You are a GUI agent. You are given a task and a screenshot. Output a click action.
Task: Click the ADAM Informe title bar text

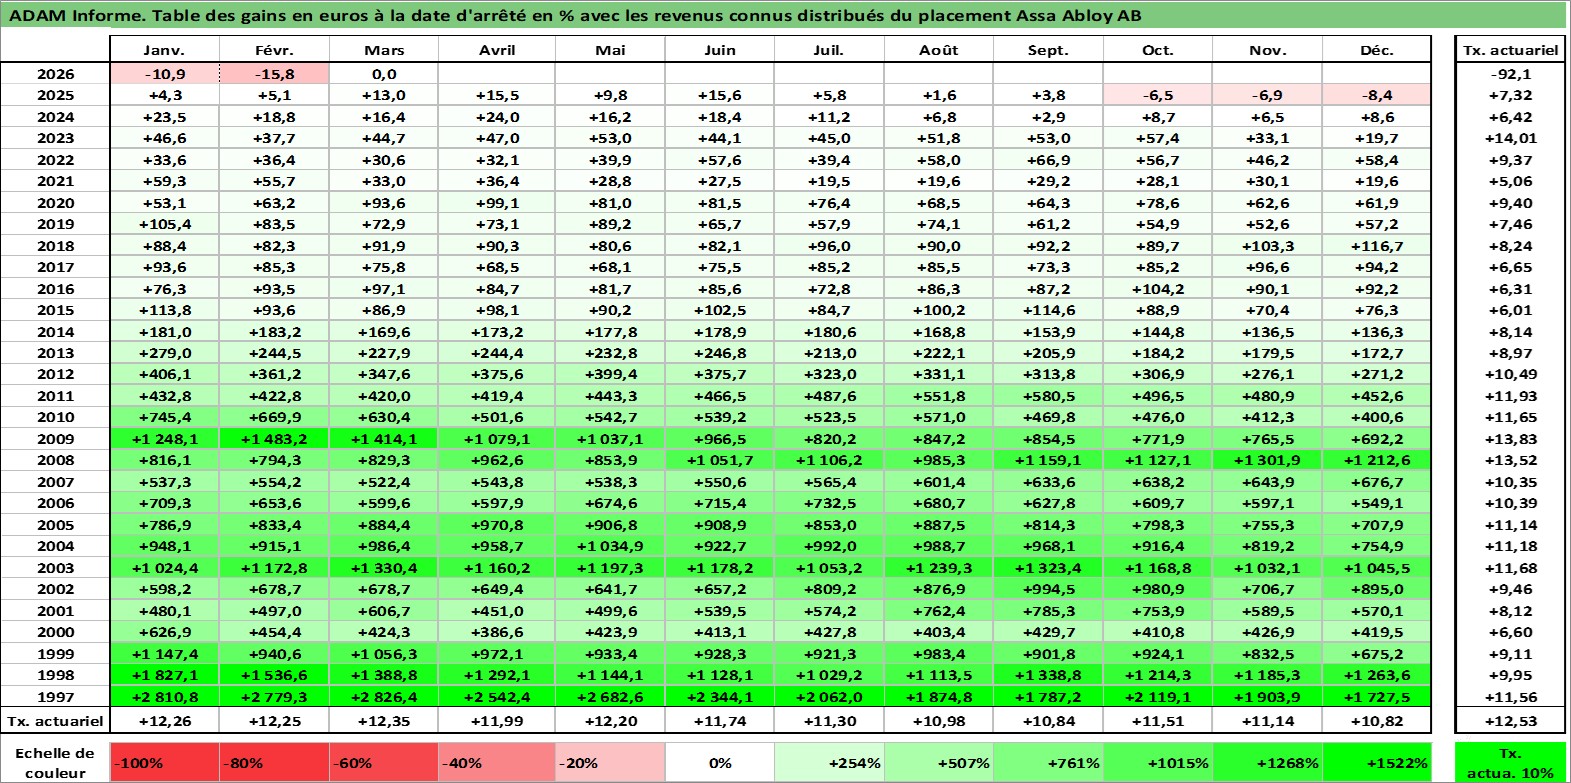575,15
